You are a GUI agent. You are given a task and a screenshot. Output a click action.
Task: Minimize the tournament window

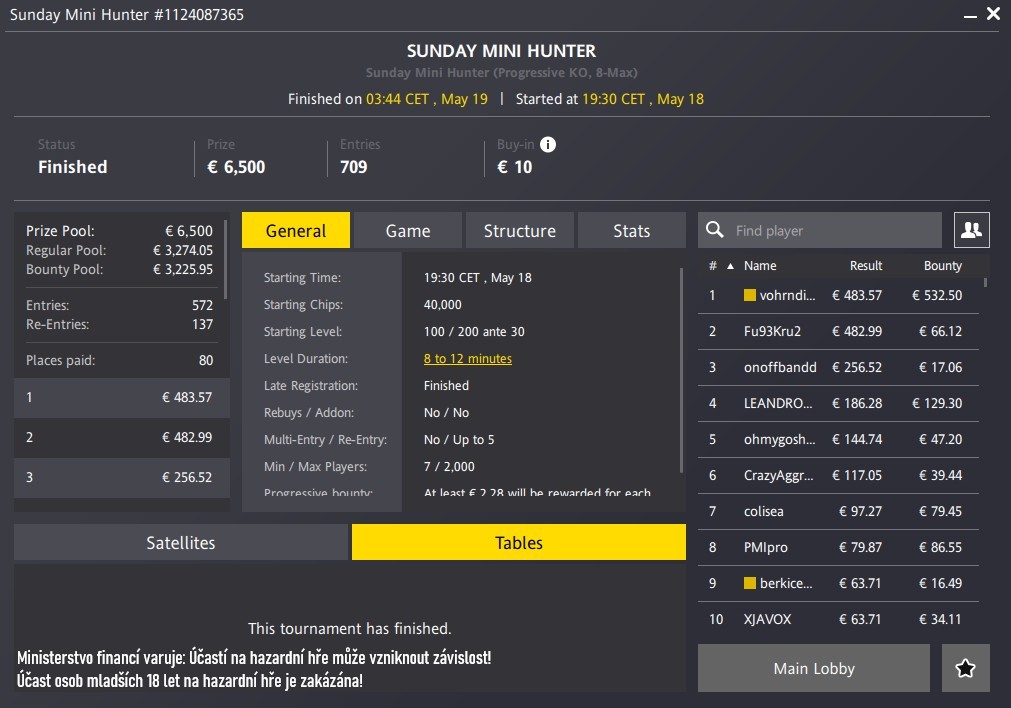coord(969,15)
